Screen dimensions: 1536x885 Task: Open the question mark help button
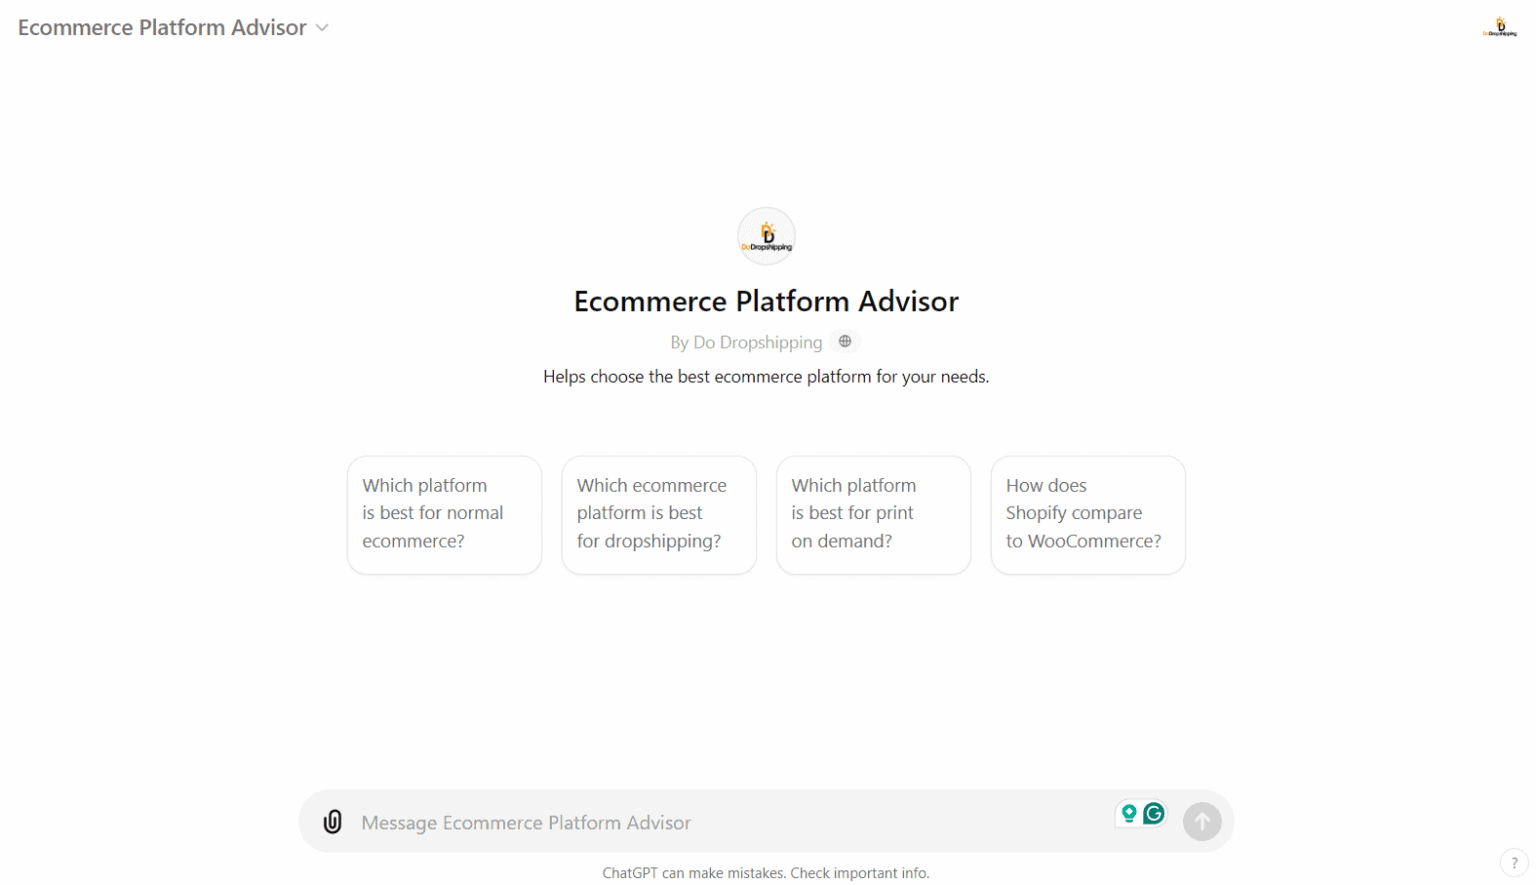(1514, 863)
